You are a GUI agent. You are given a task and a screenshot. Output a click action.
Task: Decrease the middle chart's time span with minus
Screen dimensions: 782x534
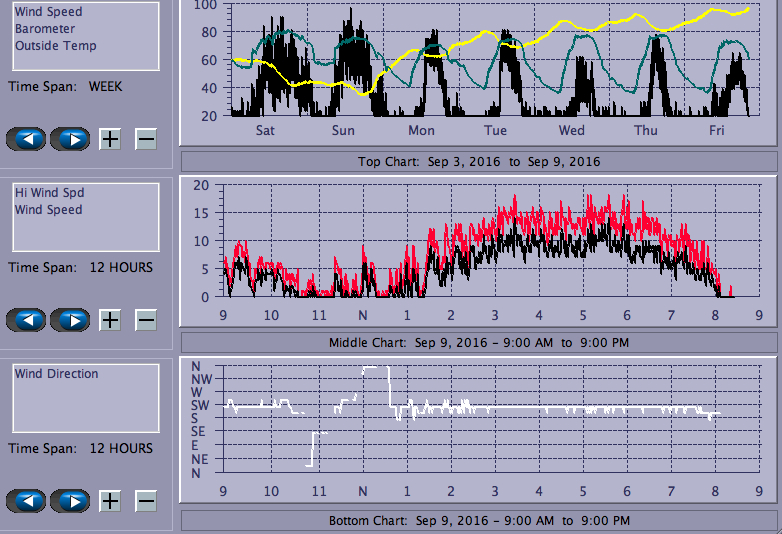(146, 320)
